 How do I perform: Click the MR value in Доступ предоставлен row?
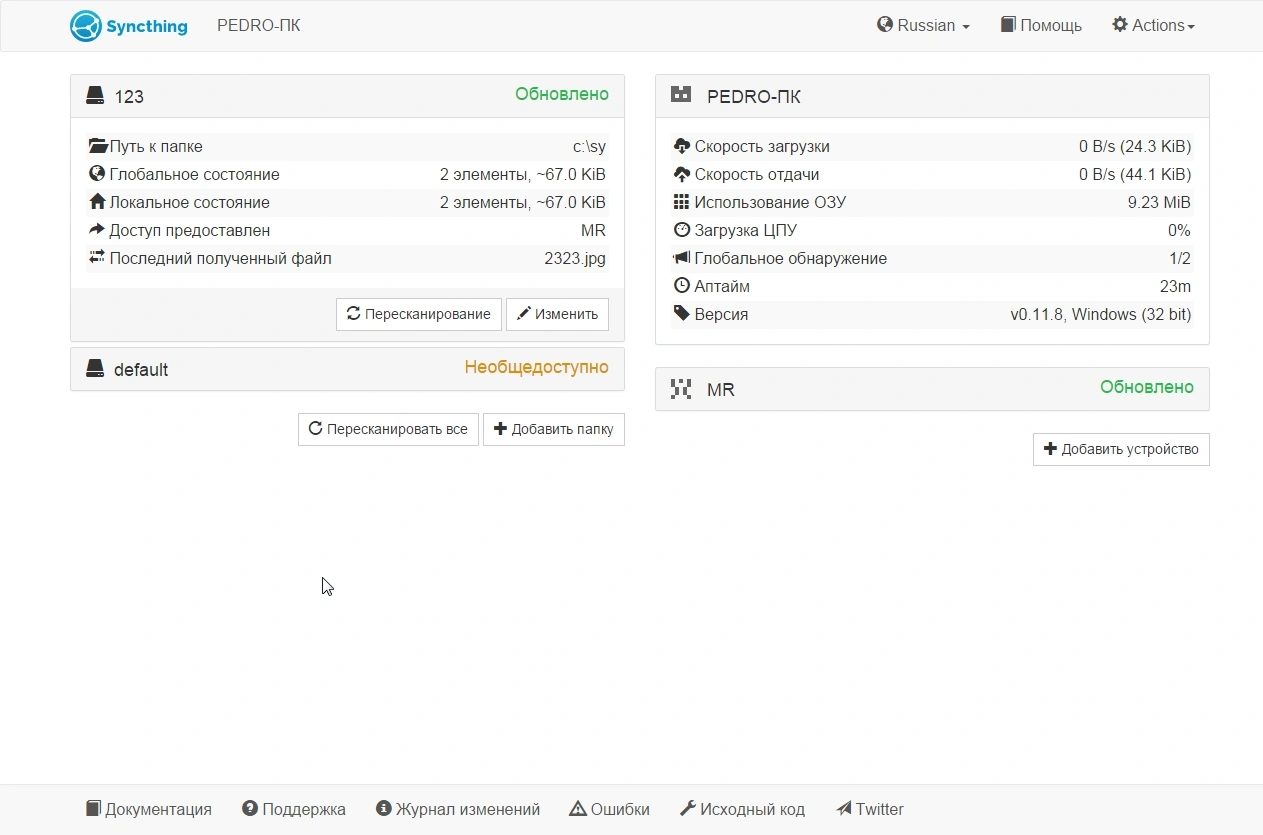pos(593,230)
